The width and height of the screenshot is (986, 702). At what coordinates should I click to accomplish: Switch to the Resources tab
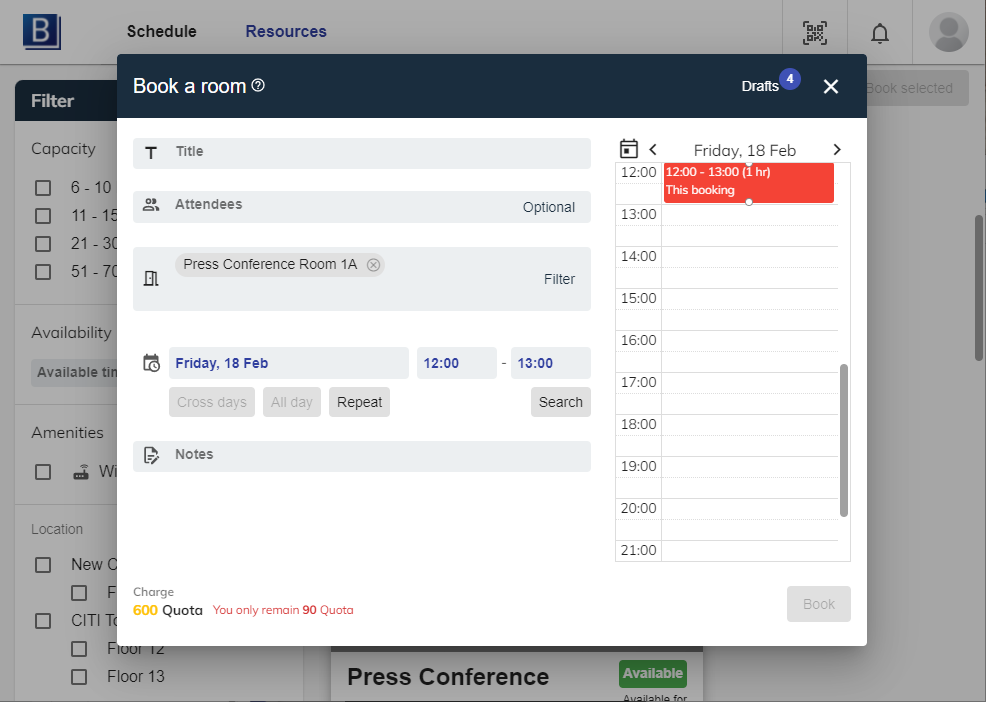coord(286,32)
